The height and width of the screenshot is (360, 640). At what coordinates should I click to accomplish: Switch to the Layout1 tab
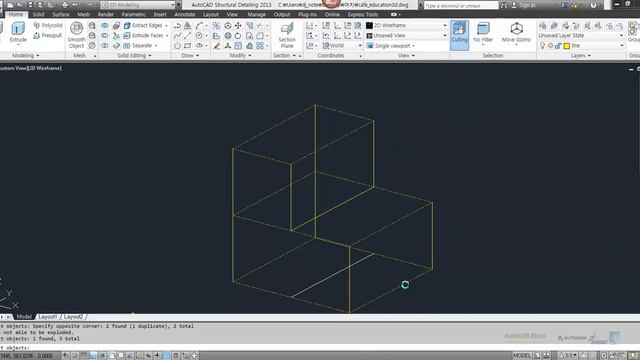(x=48, y=317)
